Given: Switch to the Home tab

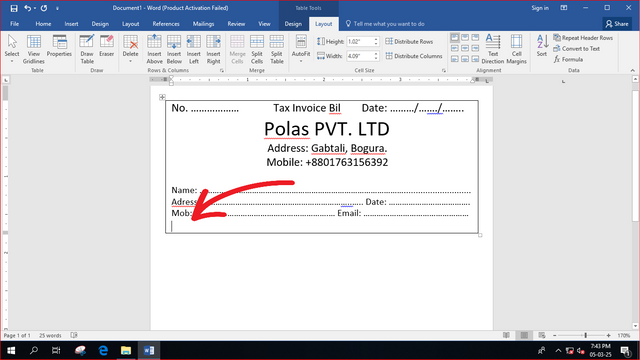Looking at the screenshot, I should tap(43, 24).
